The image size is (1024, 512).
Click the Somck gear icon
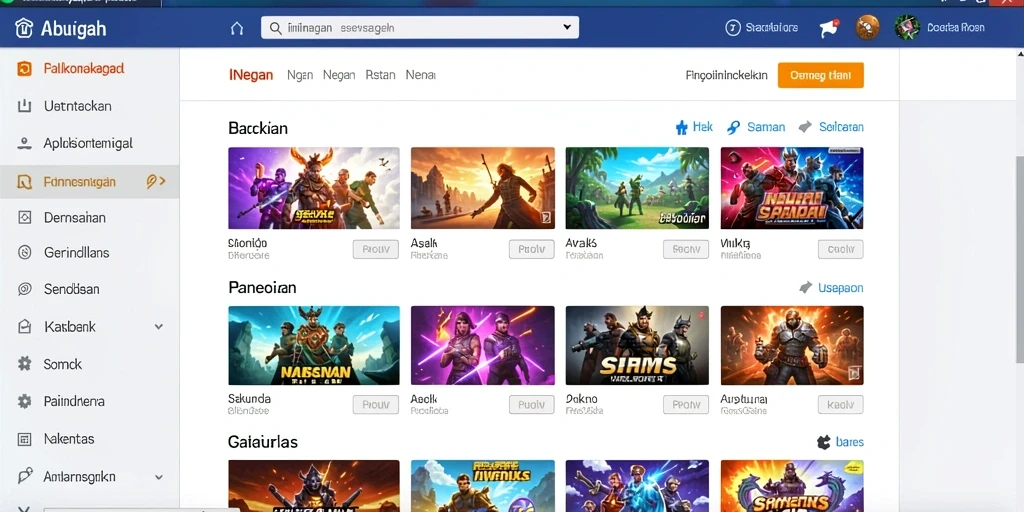[24, 364]
